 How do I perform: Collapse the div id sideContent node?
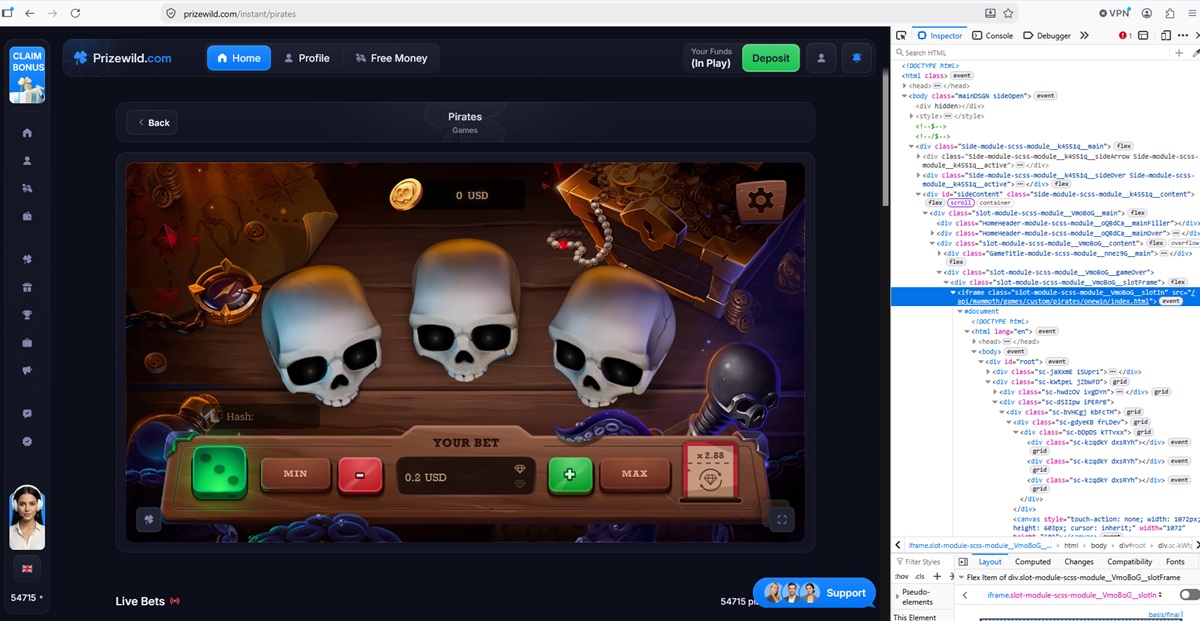[919, 194]
